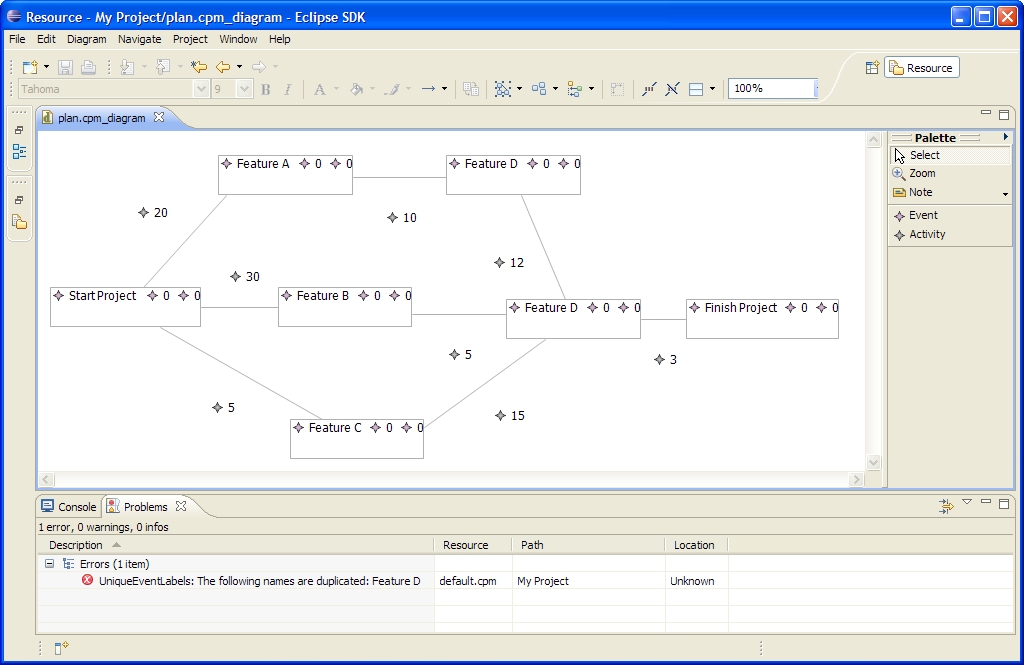Select the Feature C event node
Screen dimensions: 1024x665
point(357,439)
